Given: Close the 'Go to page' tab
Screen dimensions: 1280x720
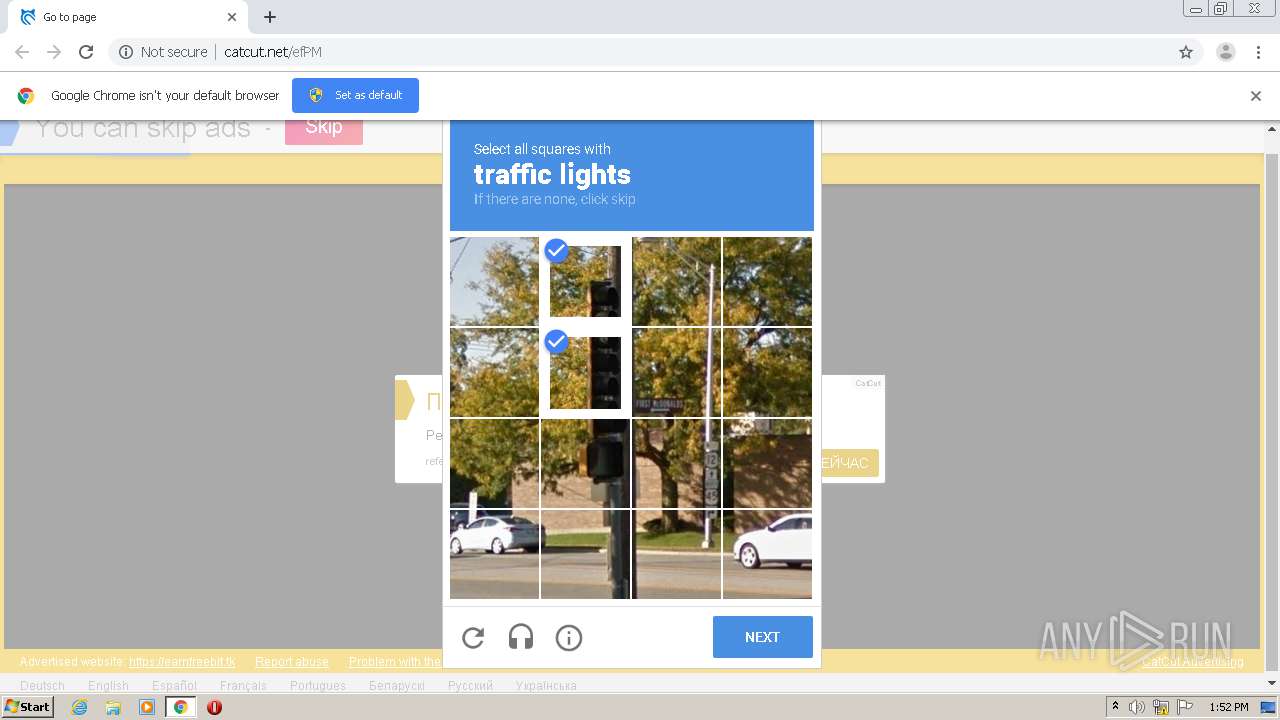Looking at the screenshot, I should [x=232, y=17].
